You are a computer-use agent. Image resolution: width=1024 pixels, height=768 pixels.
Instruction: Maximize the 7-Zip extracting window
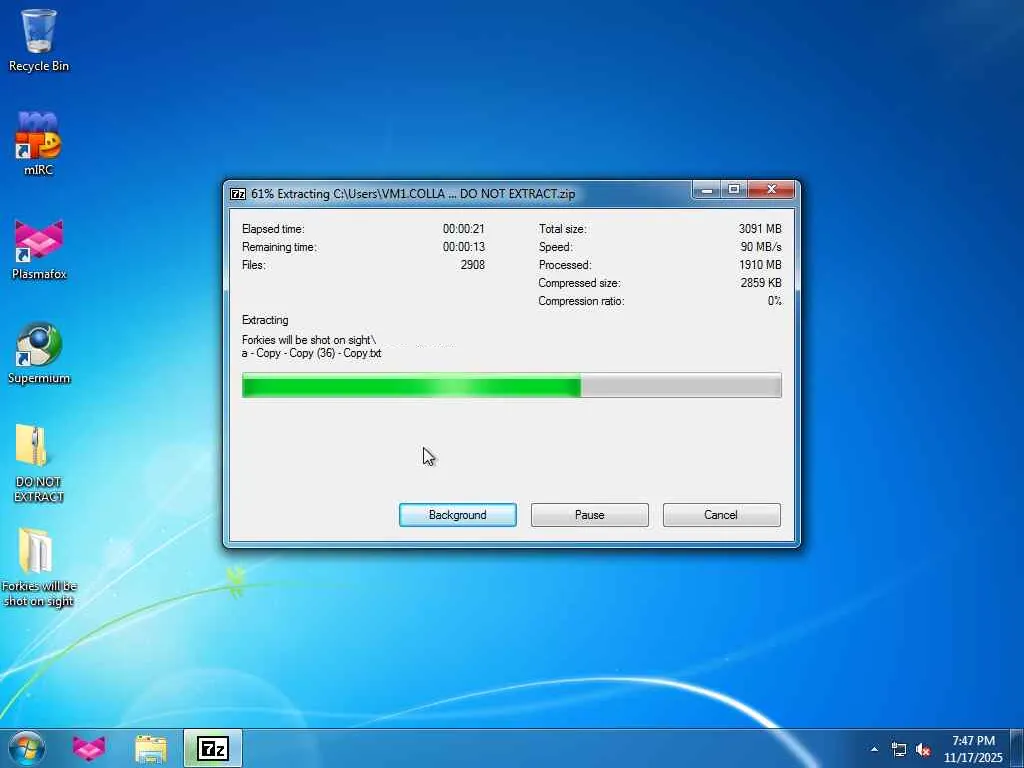733,190
